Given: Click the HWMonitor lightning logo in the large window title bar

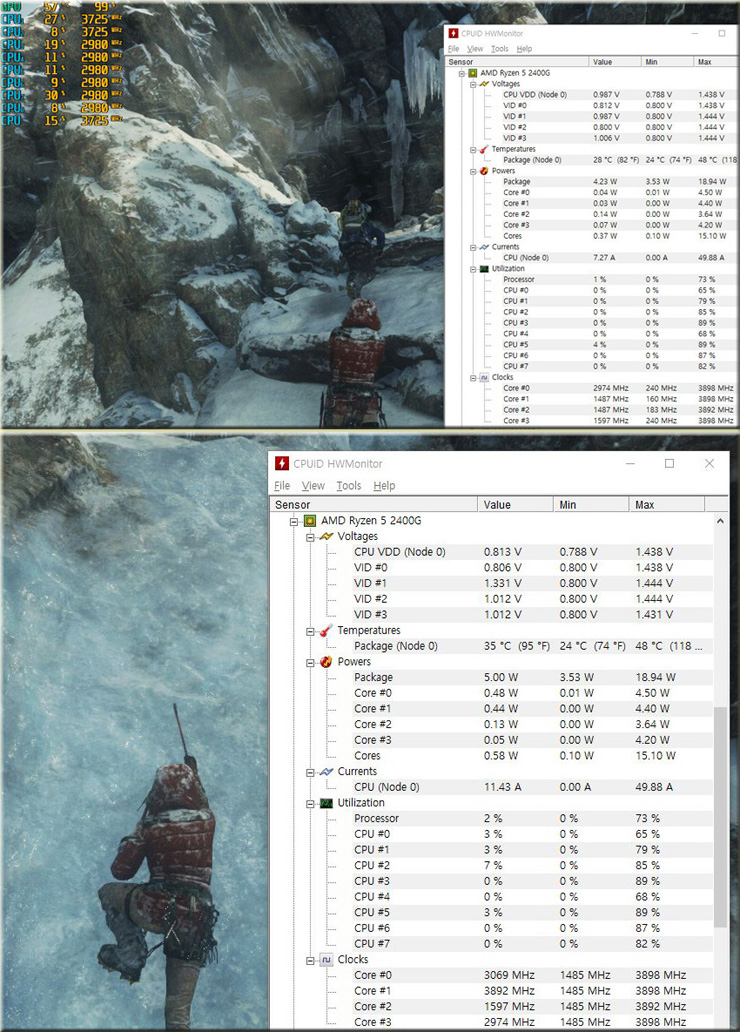Looking at the screenshot, I should (282, 463).
